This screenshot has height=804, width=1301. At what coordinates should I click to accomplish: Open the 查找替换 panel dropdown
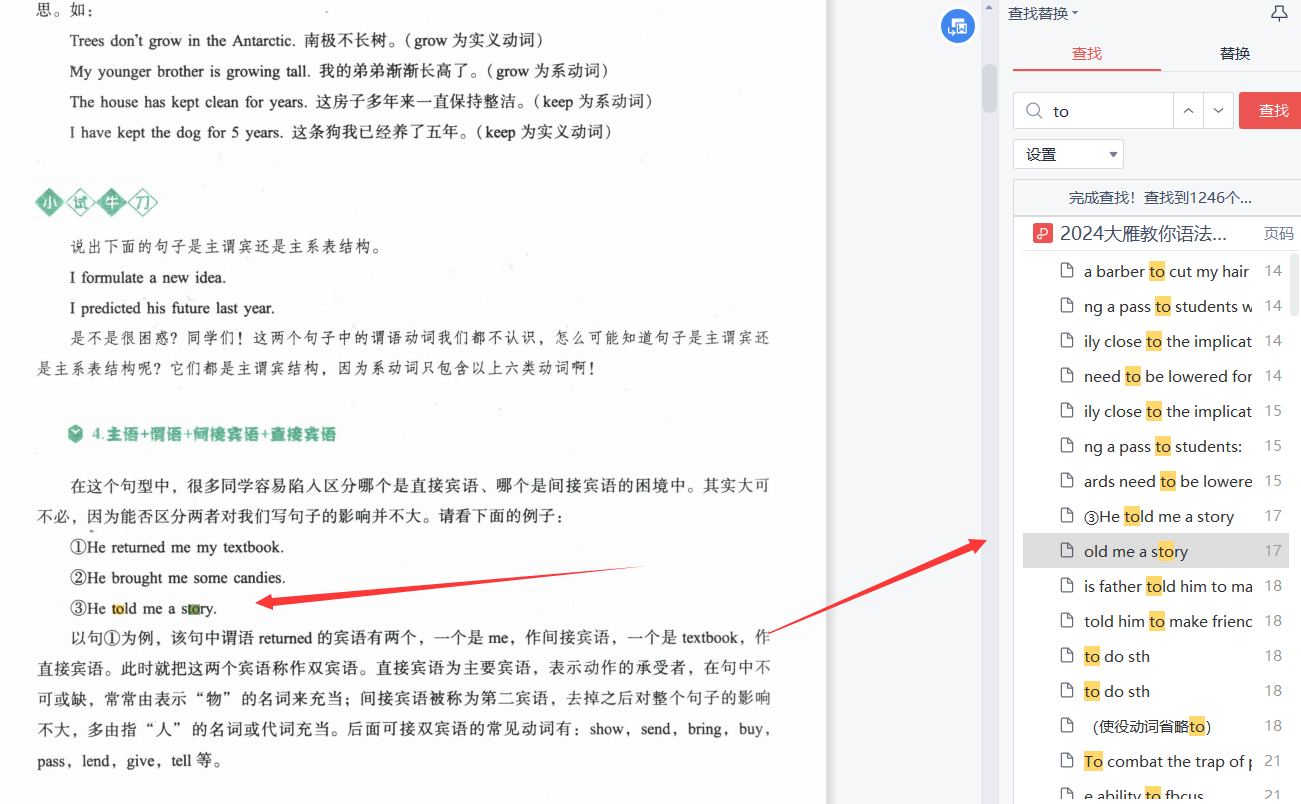(x=1043, y=13)
